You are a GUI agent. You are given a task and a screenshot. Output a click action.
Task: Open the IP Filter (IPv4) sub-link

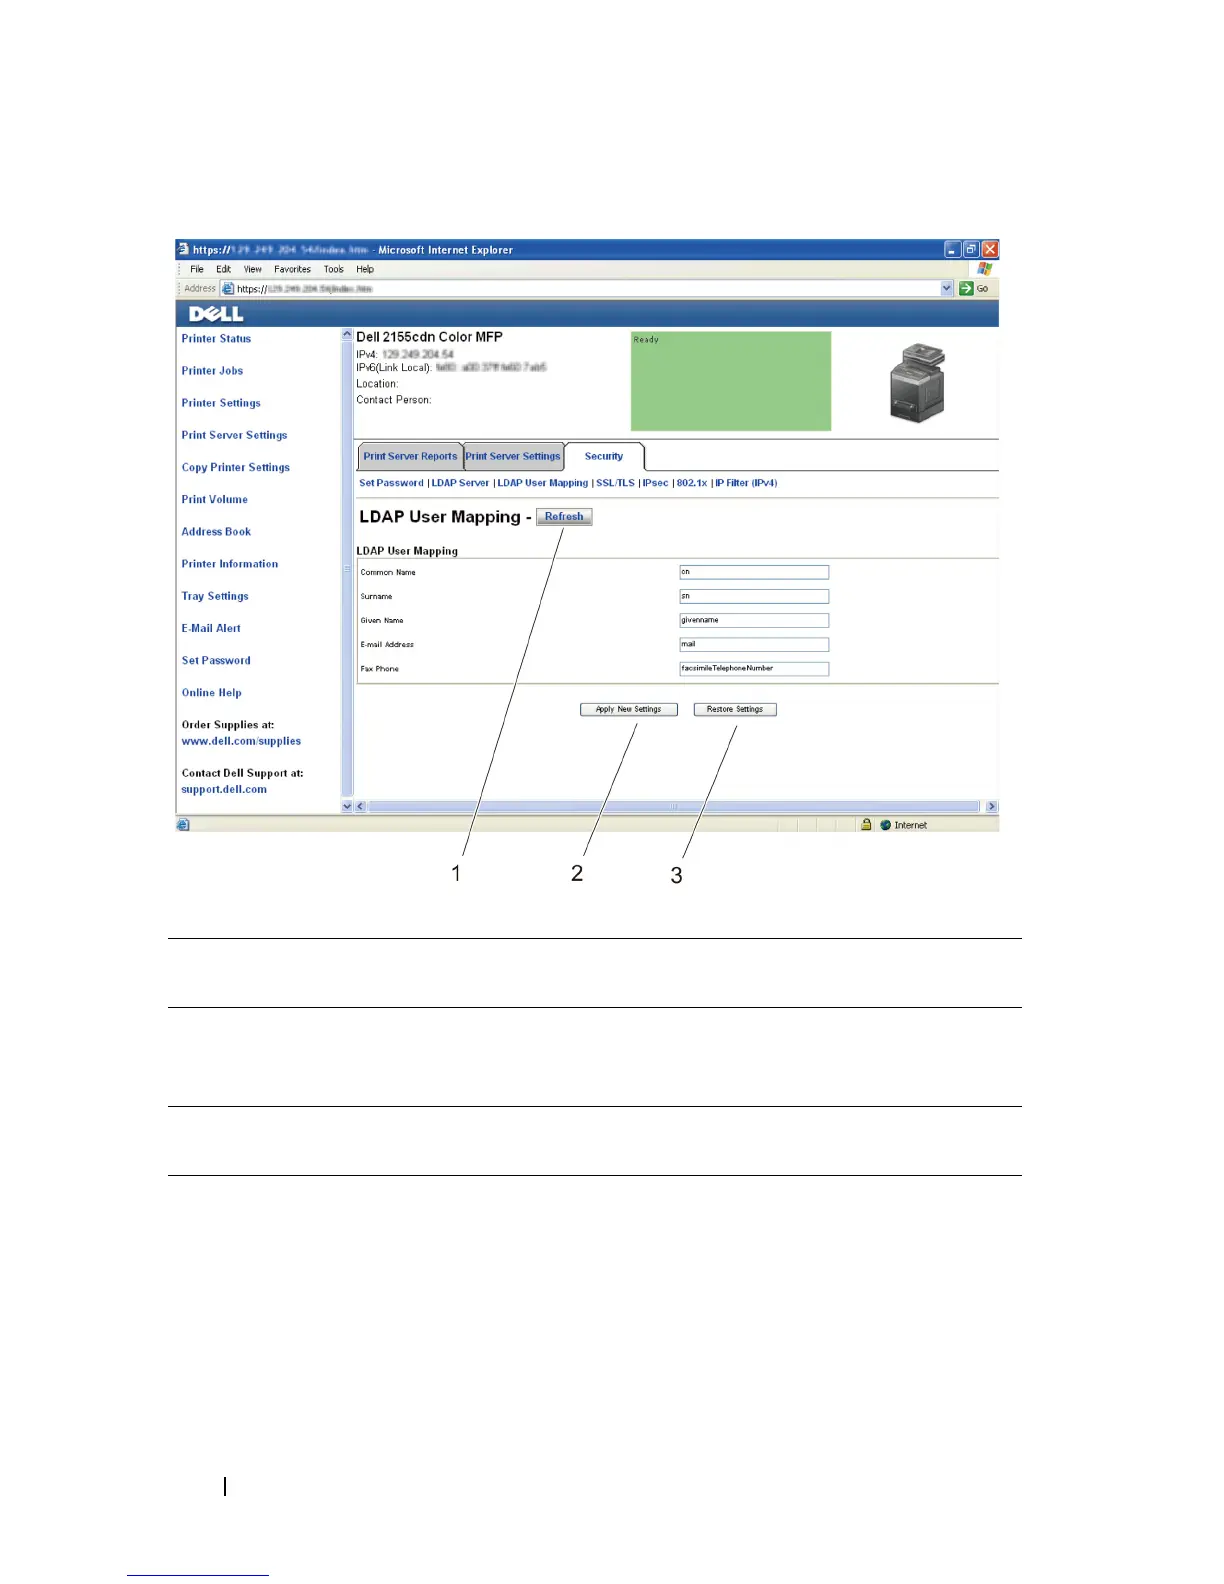[x=746, y=483]
